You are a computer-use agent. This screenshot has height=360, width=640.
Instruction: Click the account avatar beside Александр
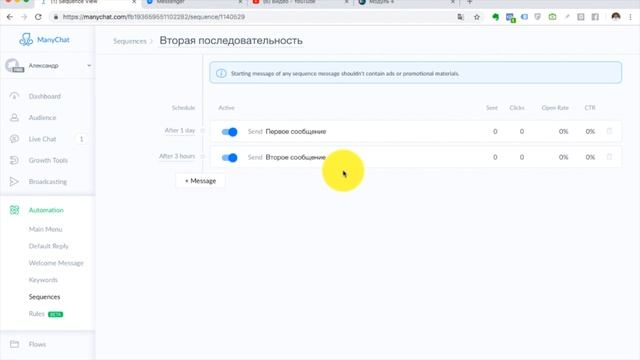[x=14, y=65]
